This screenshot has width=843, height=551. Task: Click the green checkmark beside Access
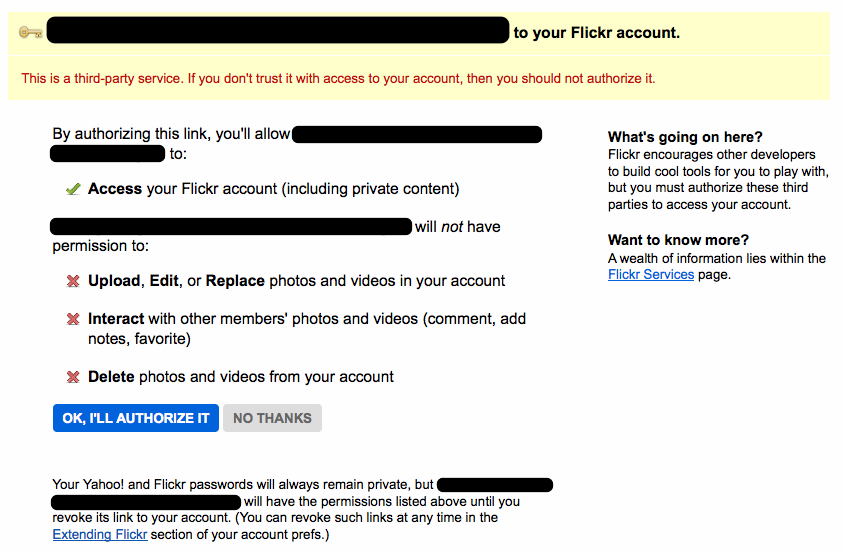[x=73, y=189]
